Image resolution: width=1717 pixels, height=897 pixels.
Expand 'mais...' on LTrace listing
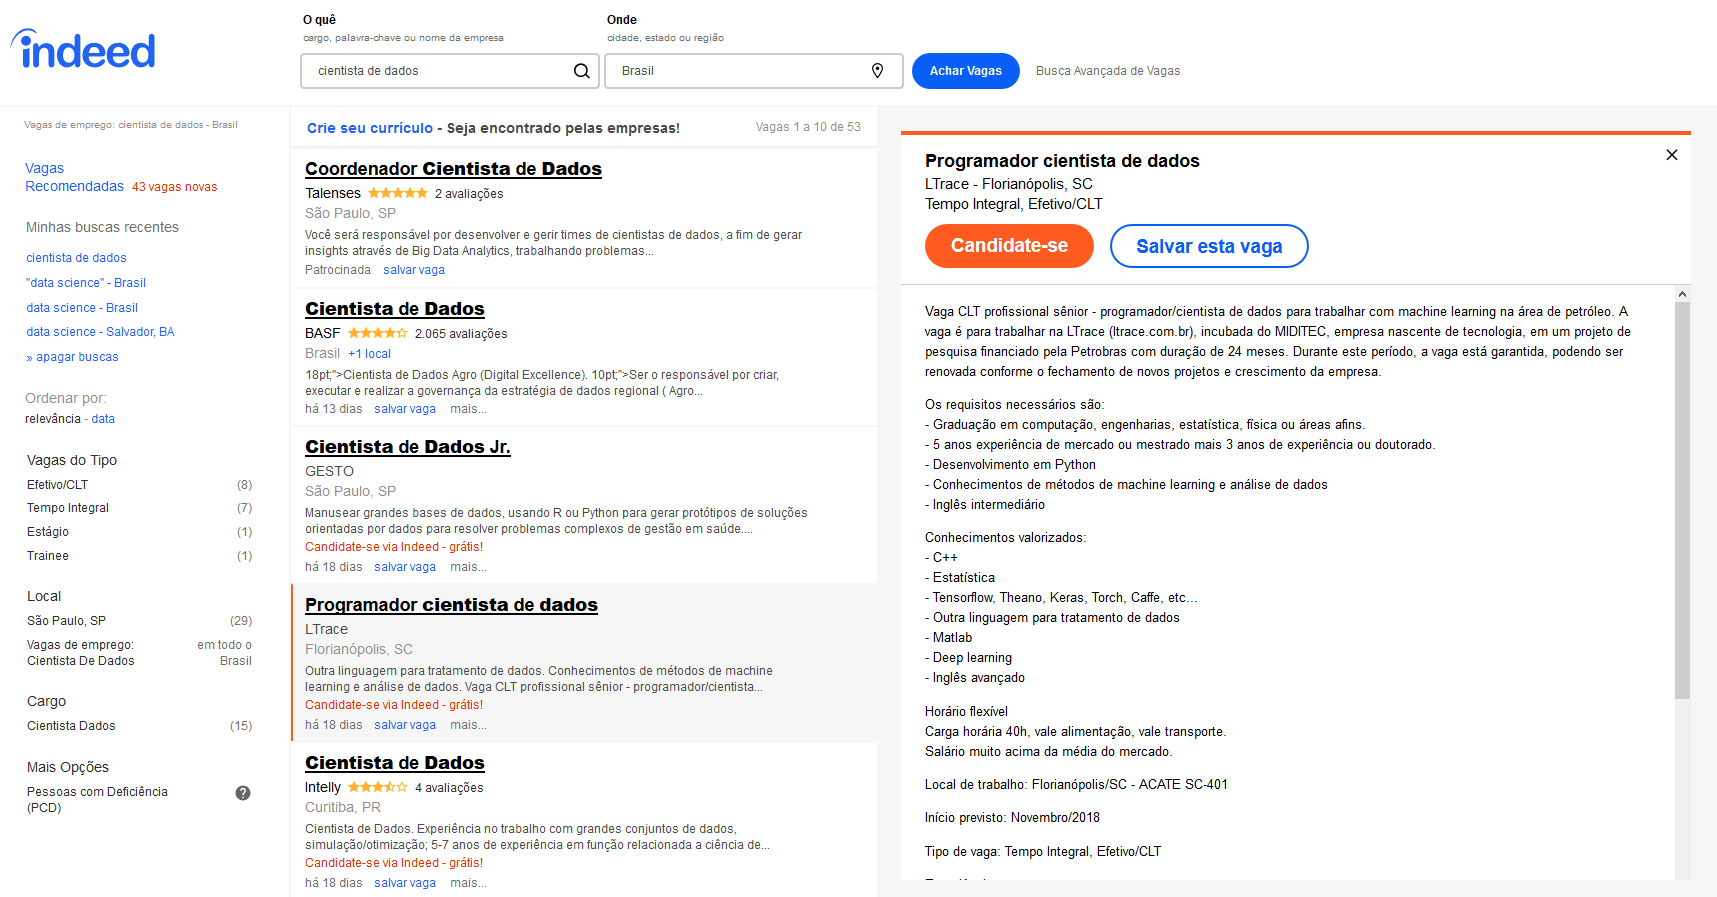point(468,725)
